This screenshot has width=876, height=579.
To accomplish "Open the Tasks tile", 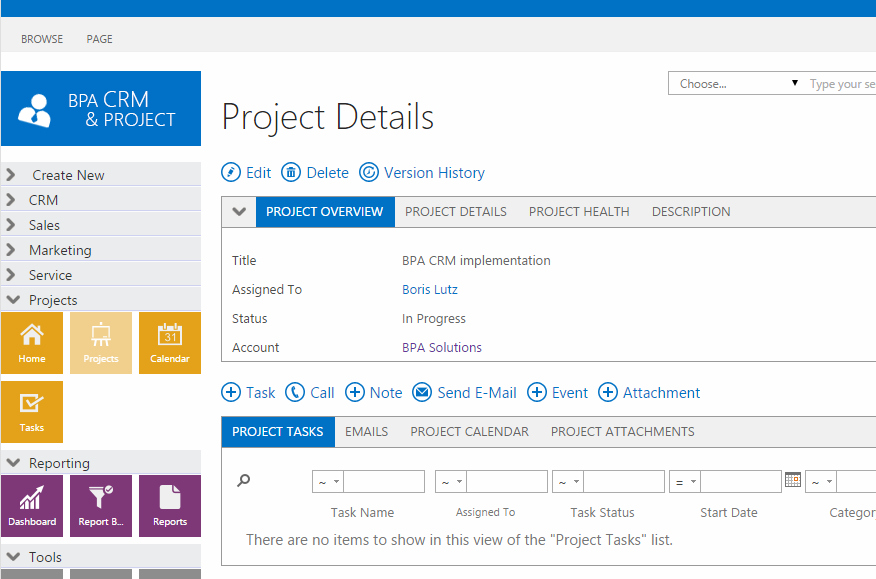I will click(32, 412).
